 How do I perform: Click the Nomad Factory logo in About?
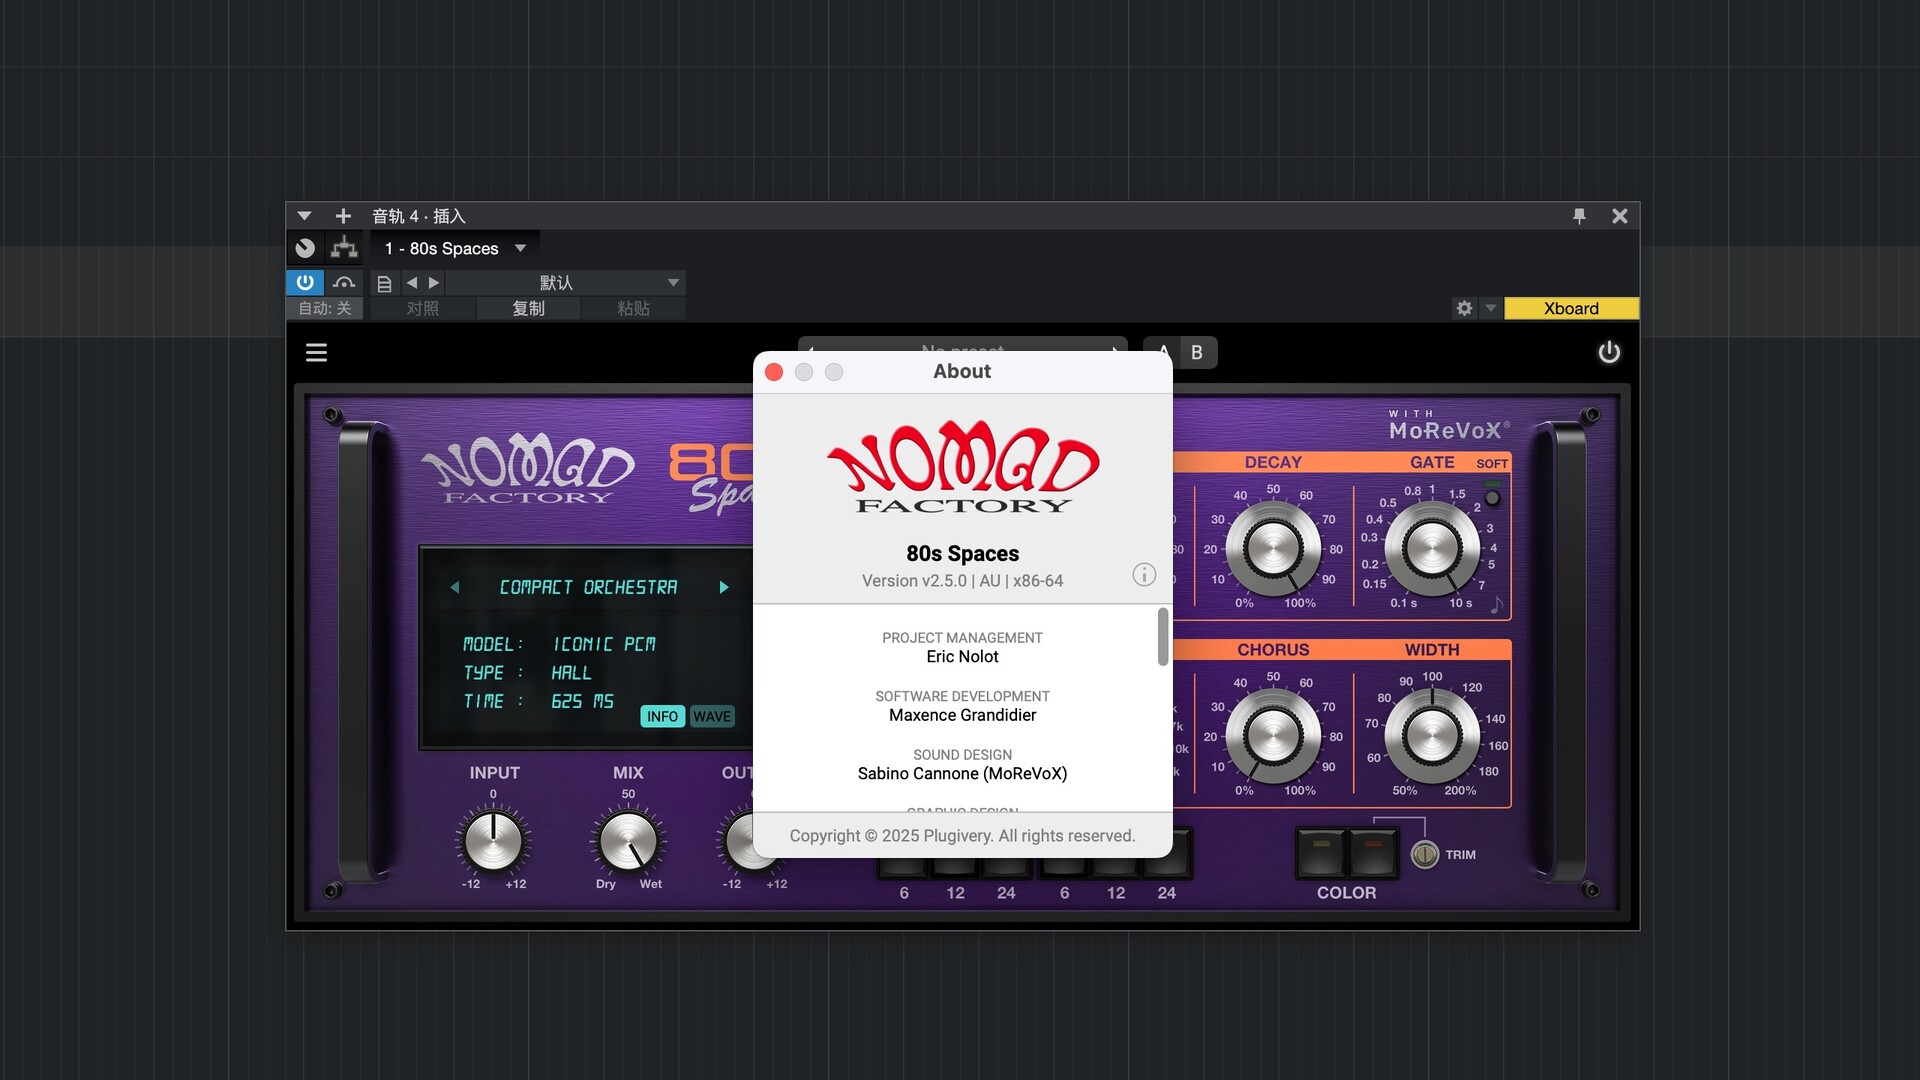(x=963, y=467)
